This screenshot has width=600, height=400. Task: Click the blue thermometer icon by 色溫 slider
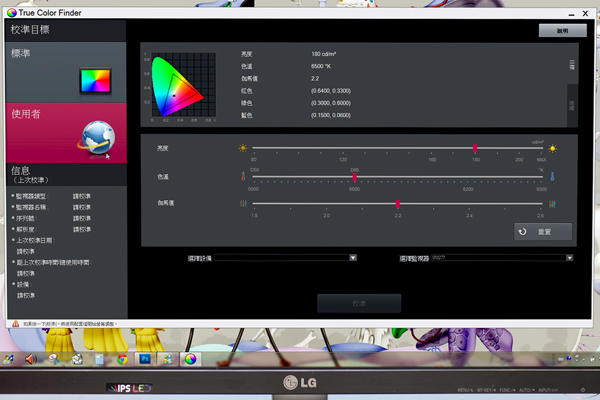click(552, 176)
